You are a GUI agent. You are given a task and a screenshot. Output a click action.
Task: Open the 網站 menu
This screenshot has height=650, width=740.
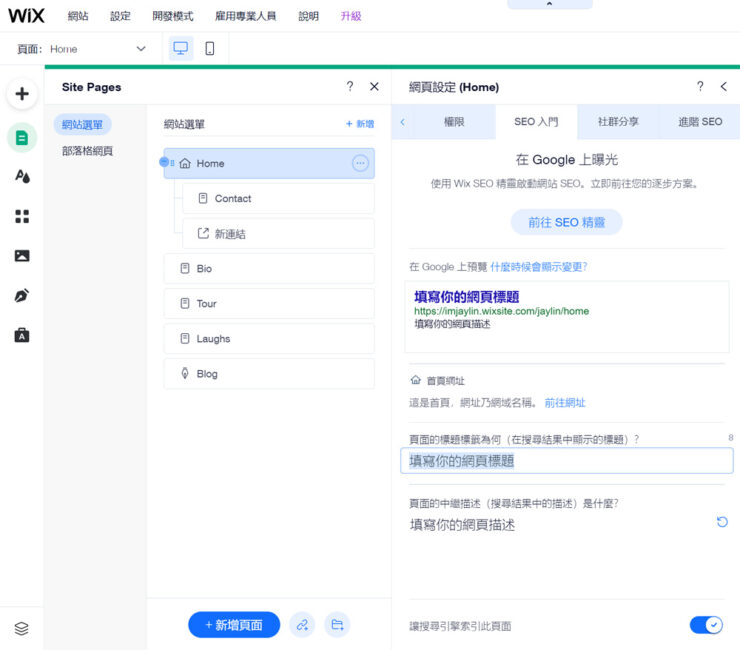(x=78, y=16)
